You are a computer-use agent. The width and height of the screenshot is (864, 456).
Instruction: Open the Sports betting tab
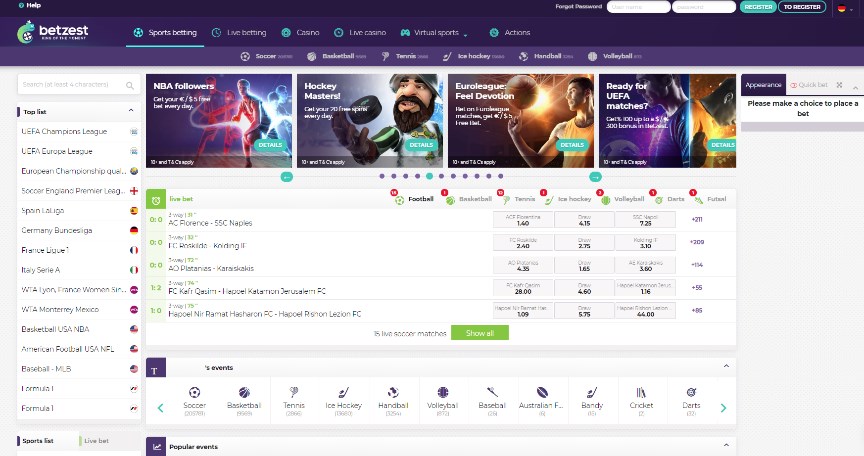tap(165, 32)
